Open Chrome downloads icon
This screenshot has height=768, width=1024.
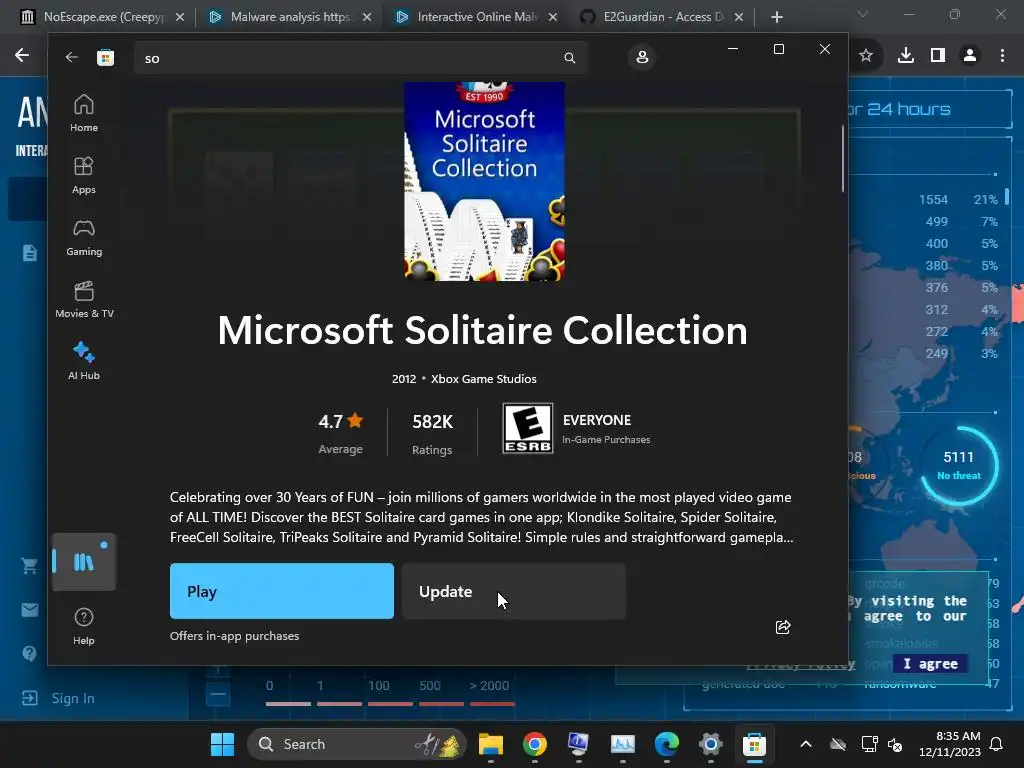(905, 56)
